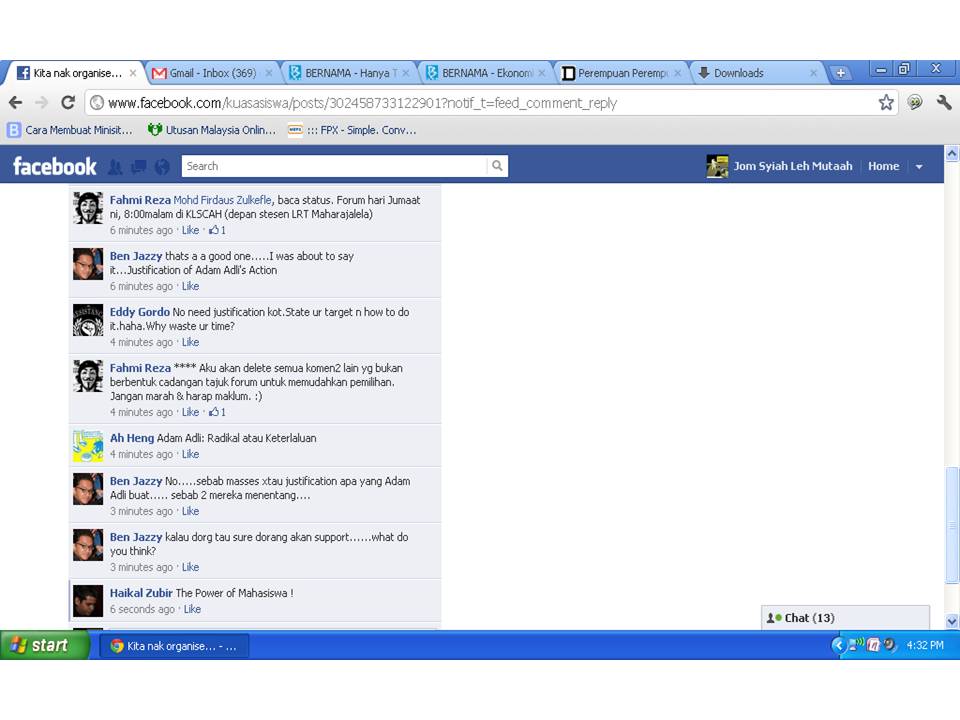Switch to Perempuan Perempuan tab
960x720 pixels.
(621, 73)
